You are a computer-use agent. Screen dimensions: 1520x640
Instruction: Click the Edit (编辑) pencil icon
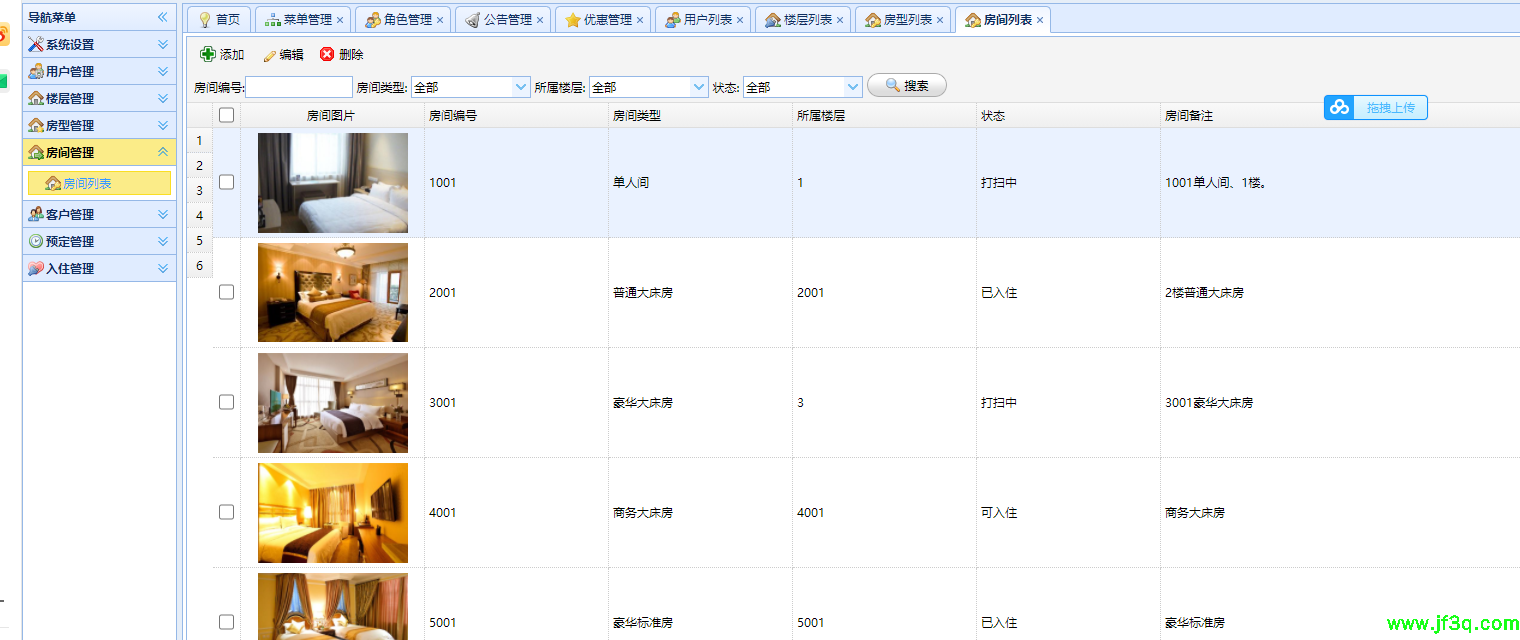point(268,54)
